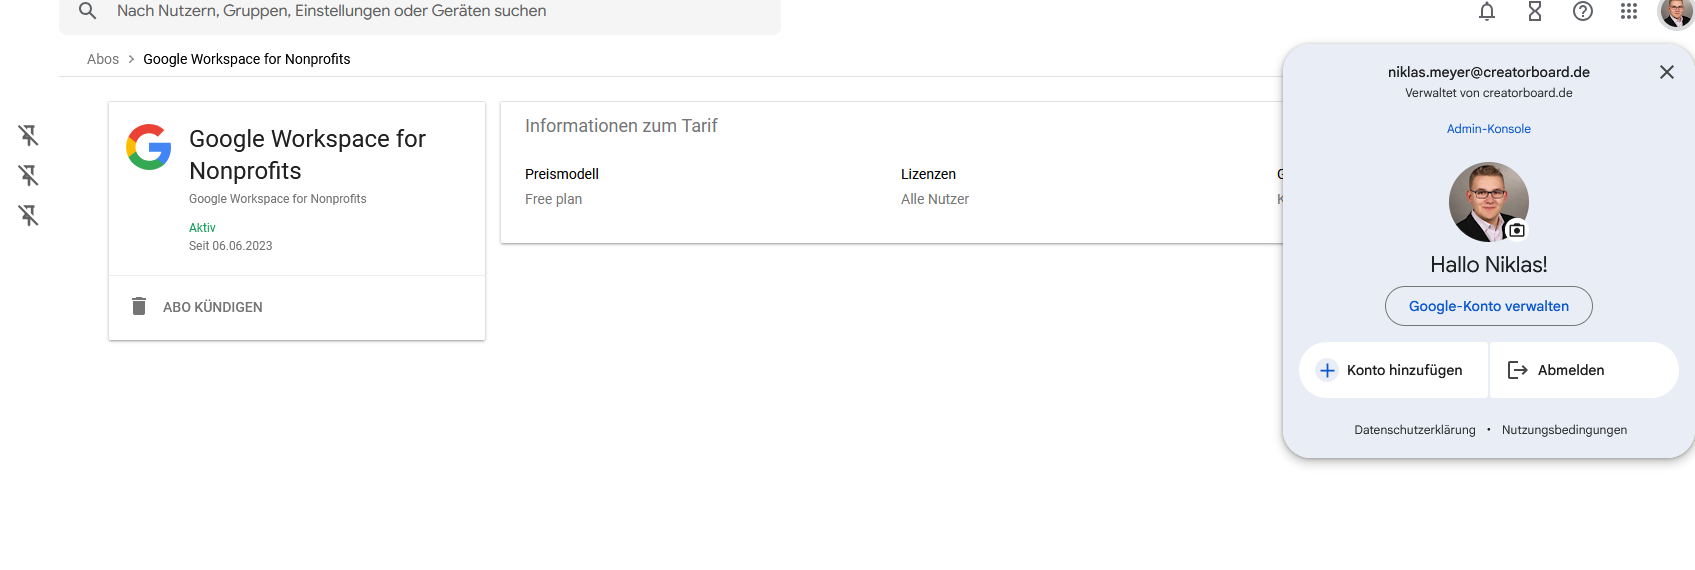Click the camera icon on profile photo
This screenshot has height=570, width=1695.
coord(1517,230)
